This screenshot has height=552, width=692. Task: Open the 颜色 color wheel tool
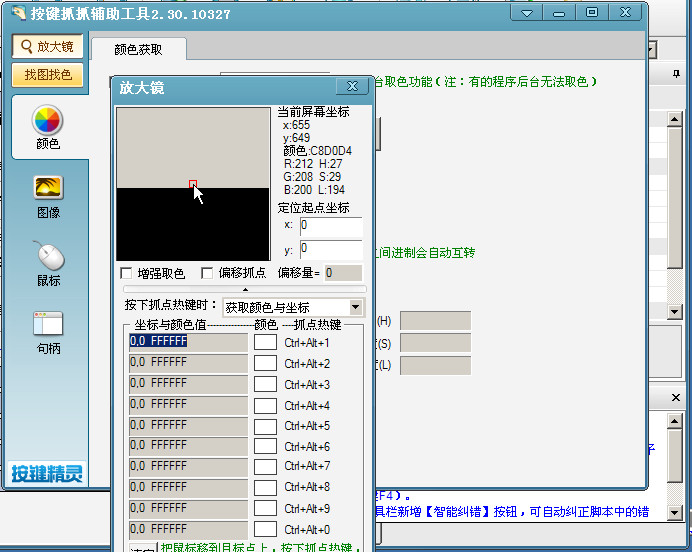click(48, 127)
